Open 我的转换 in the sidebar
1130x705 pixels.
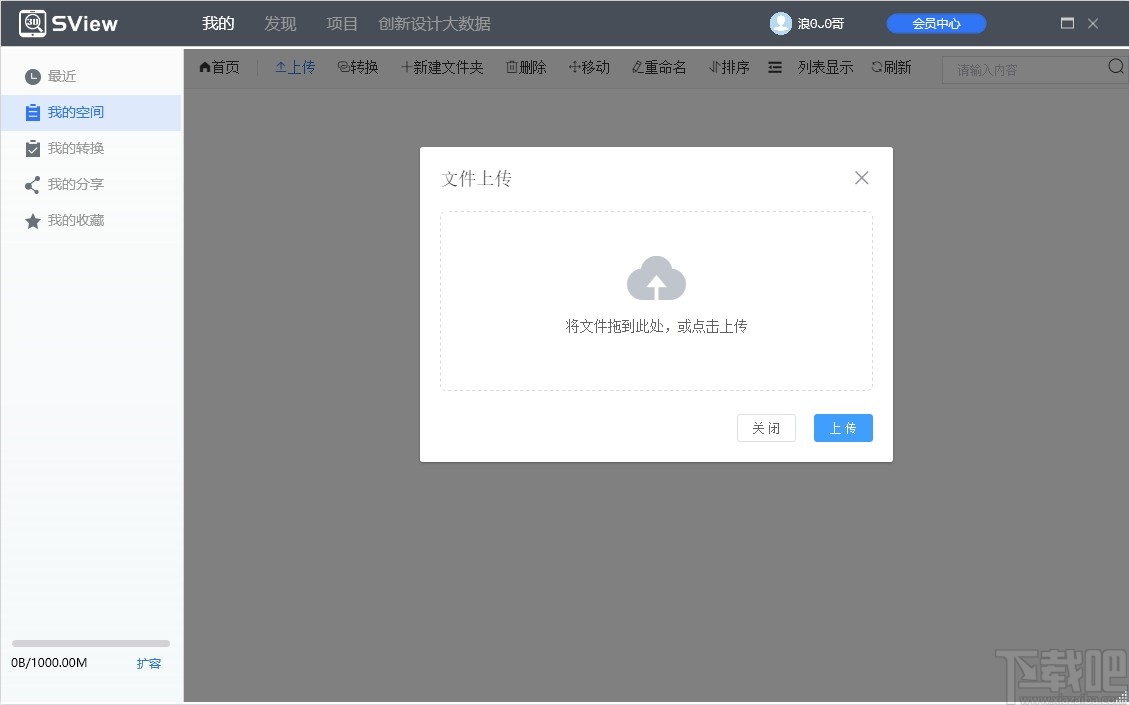[75, 148]
